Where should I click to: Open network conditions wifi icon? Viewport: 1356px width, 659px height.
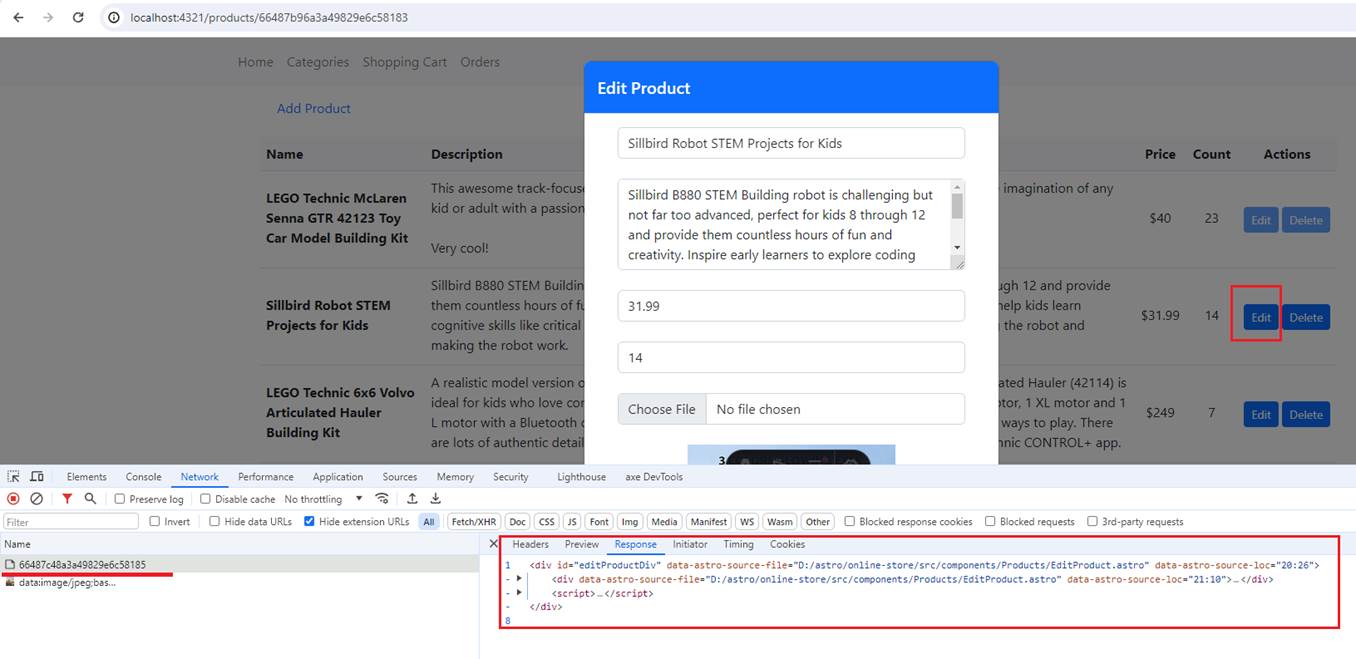(382, 499)
